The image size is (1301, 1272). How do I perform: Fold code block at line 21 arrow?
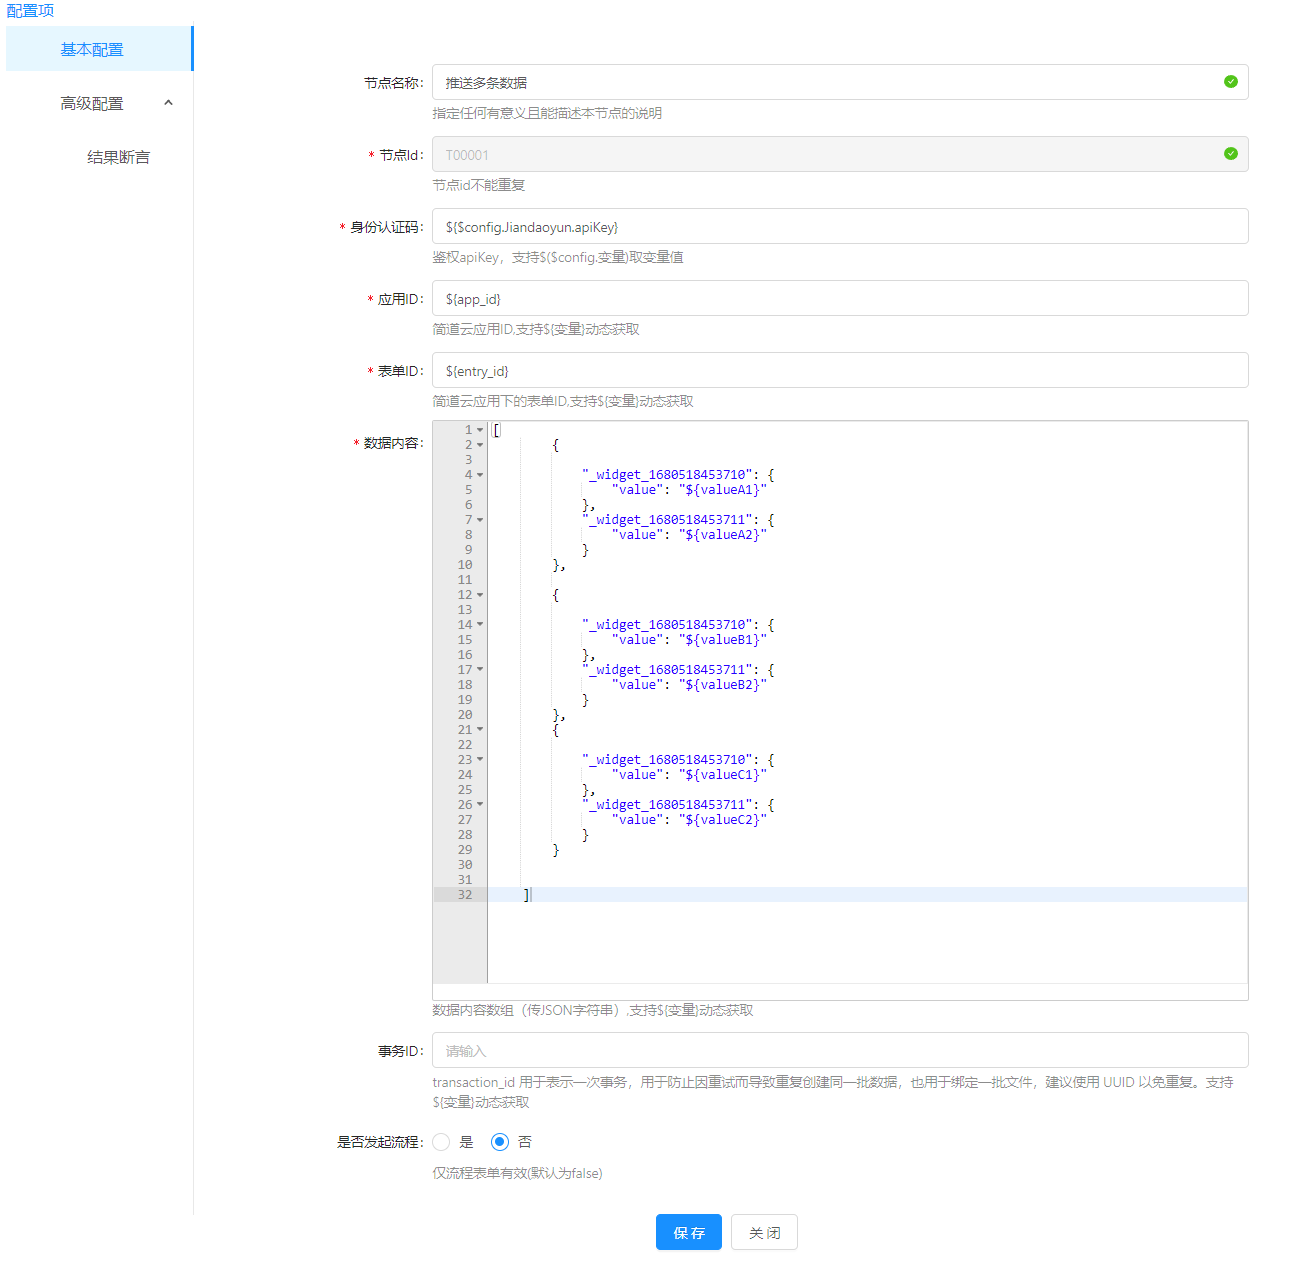pos(480,730)
